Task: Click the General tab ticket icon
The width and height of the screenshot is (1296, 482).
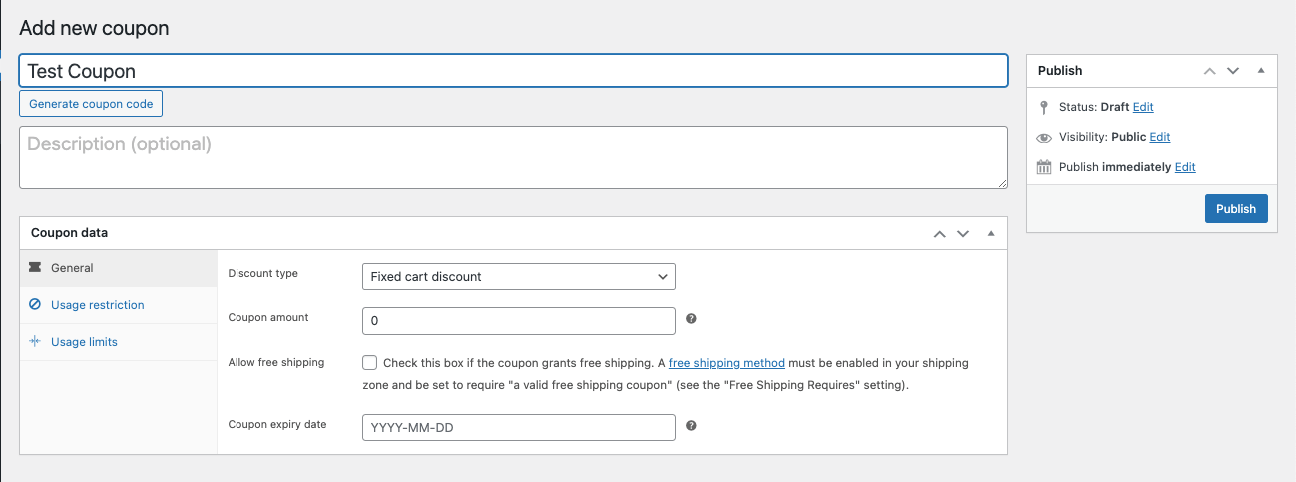Action: coord(36,268)
